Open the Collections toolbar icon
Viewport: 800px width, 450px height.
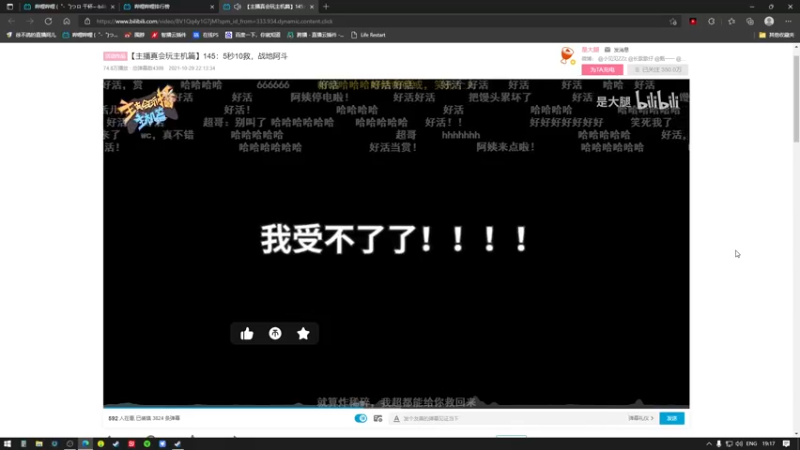coord(750,21)
